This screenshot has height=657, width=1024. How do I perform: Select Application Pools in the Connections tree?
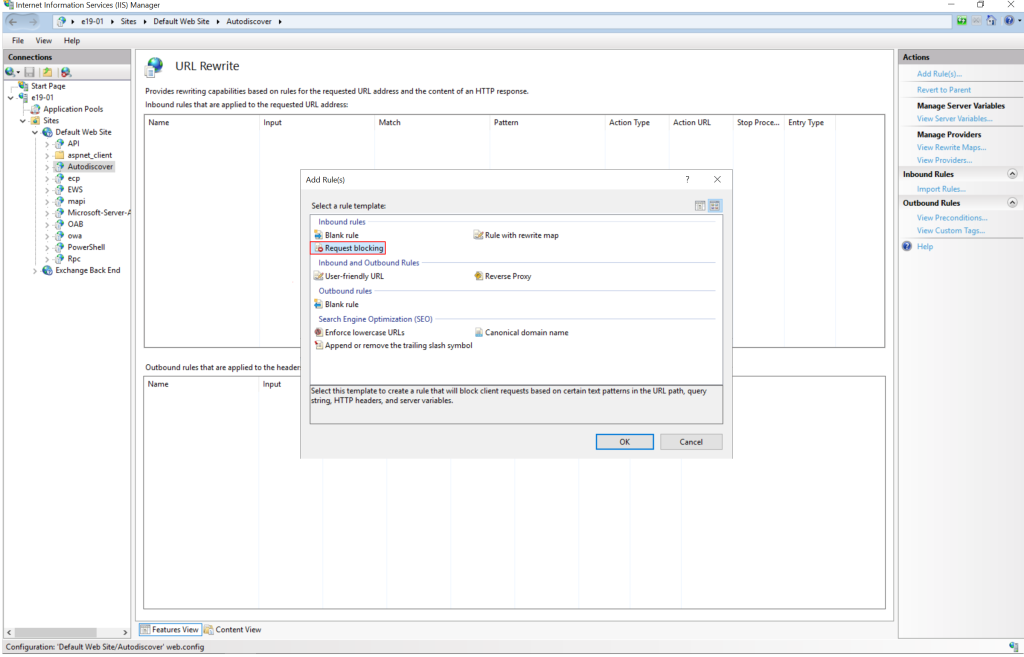click(x=72, y=109)
